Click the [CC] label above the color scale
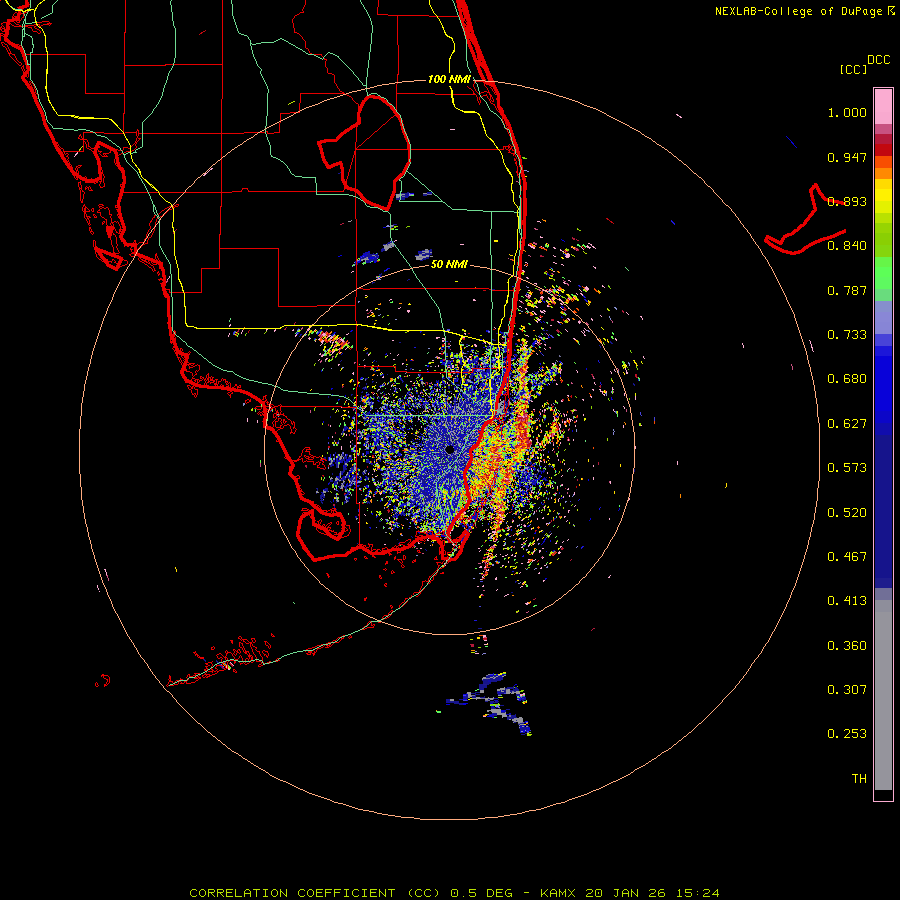The width and height of the screenshot is (900, 900). tap(853, 69)
